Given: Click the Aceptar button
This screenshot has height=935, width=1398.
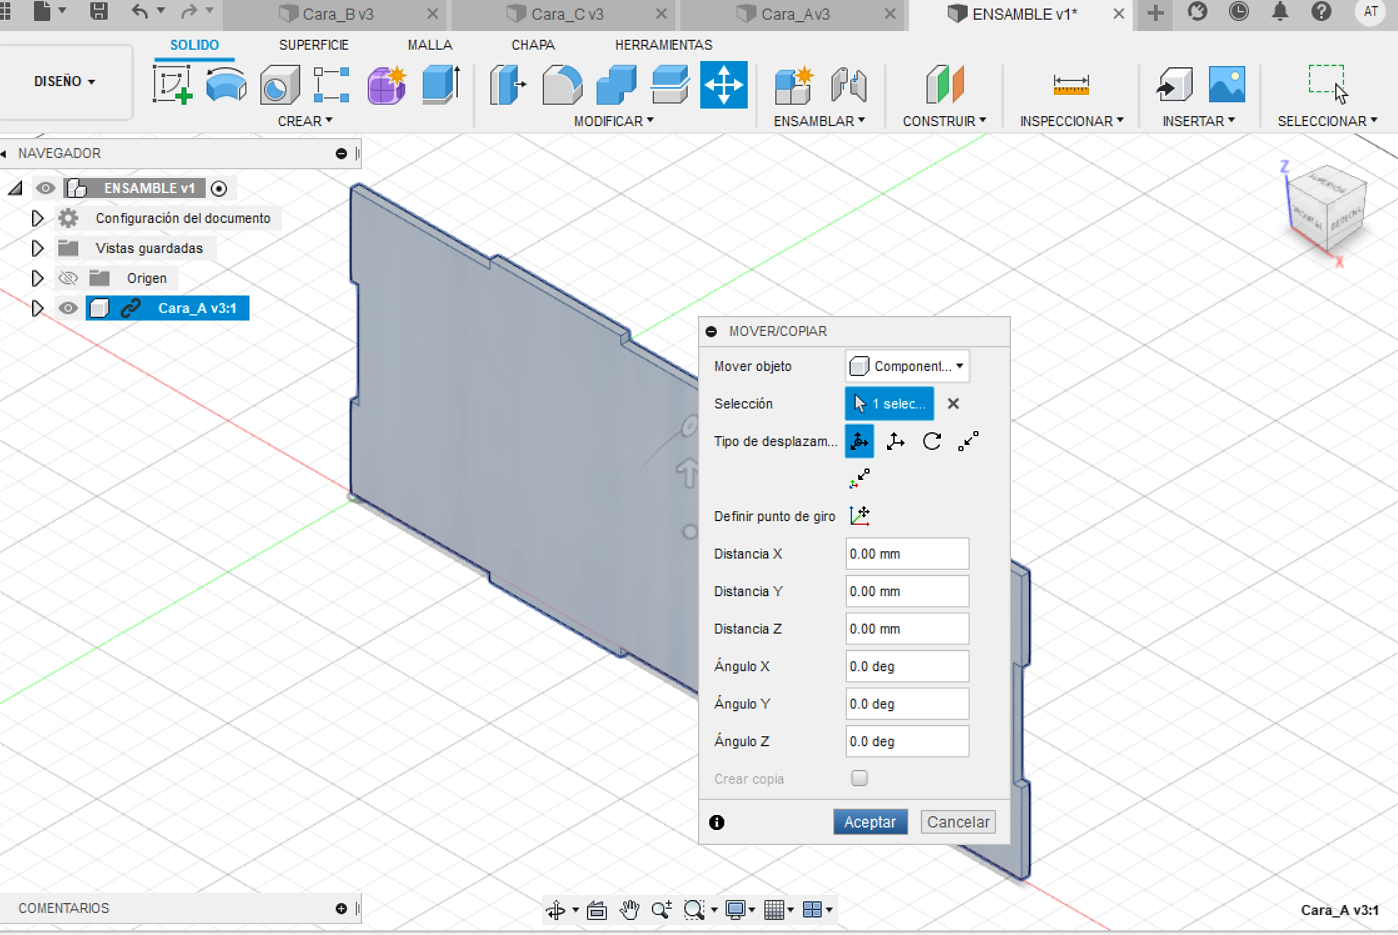Looking at the screenshot, I should click(x=870, y=822).
